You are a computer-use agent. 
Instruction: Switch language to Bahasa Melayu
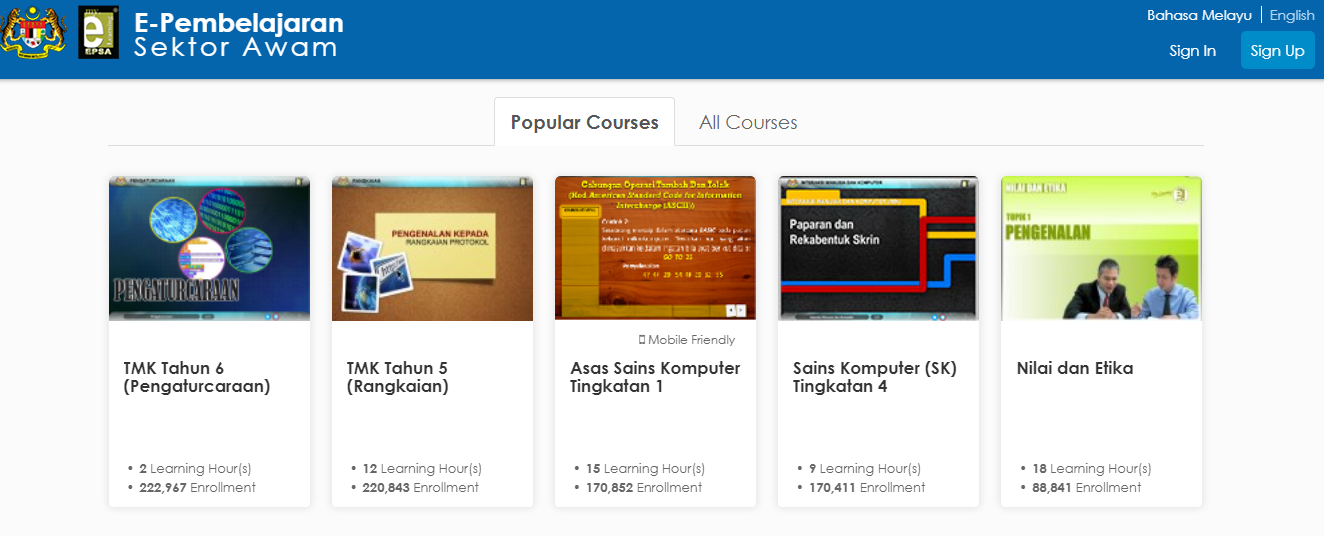pyautogui.click(x=1199, y=15)
